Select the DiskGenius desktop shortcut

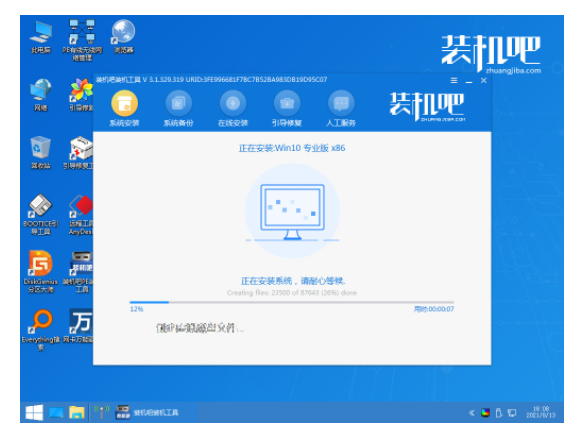click(40, 272)
